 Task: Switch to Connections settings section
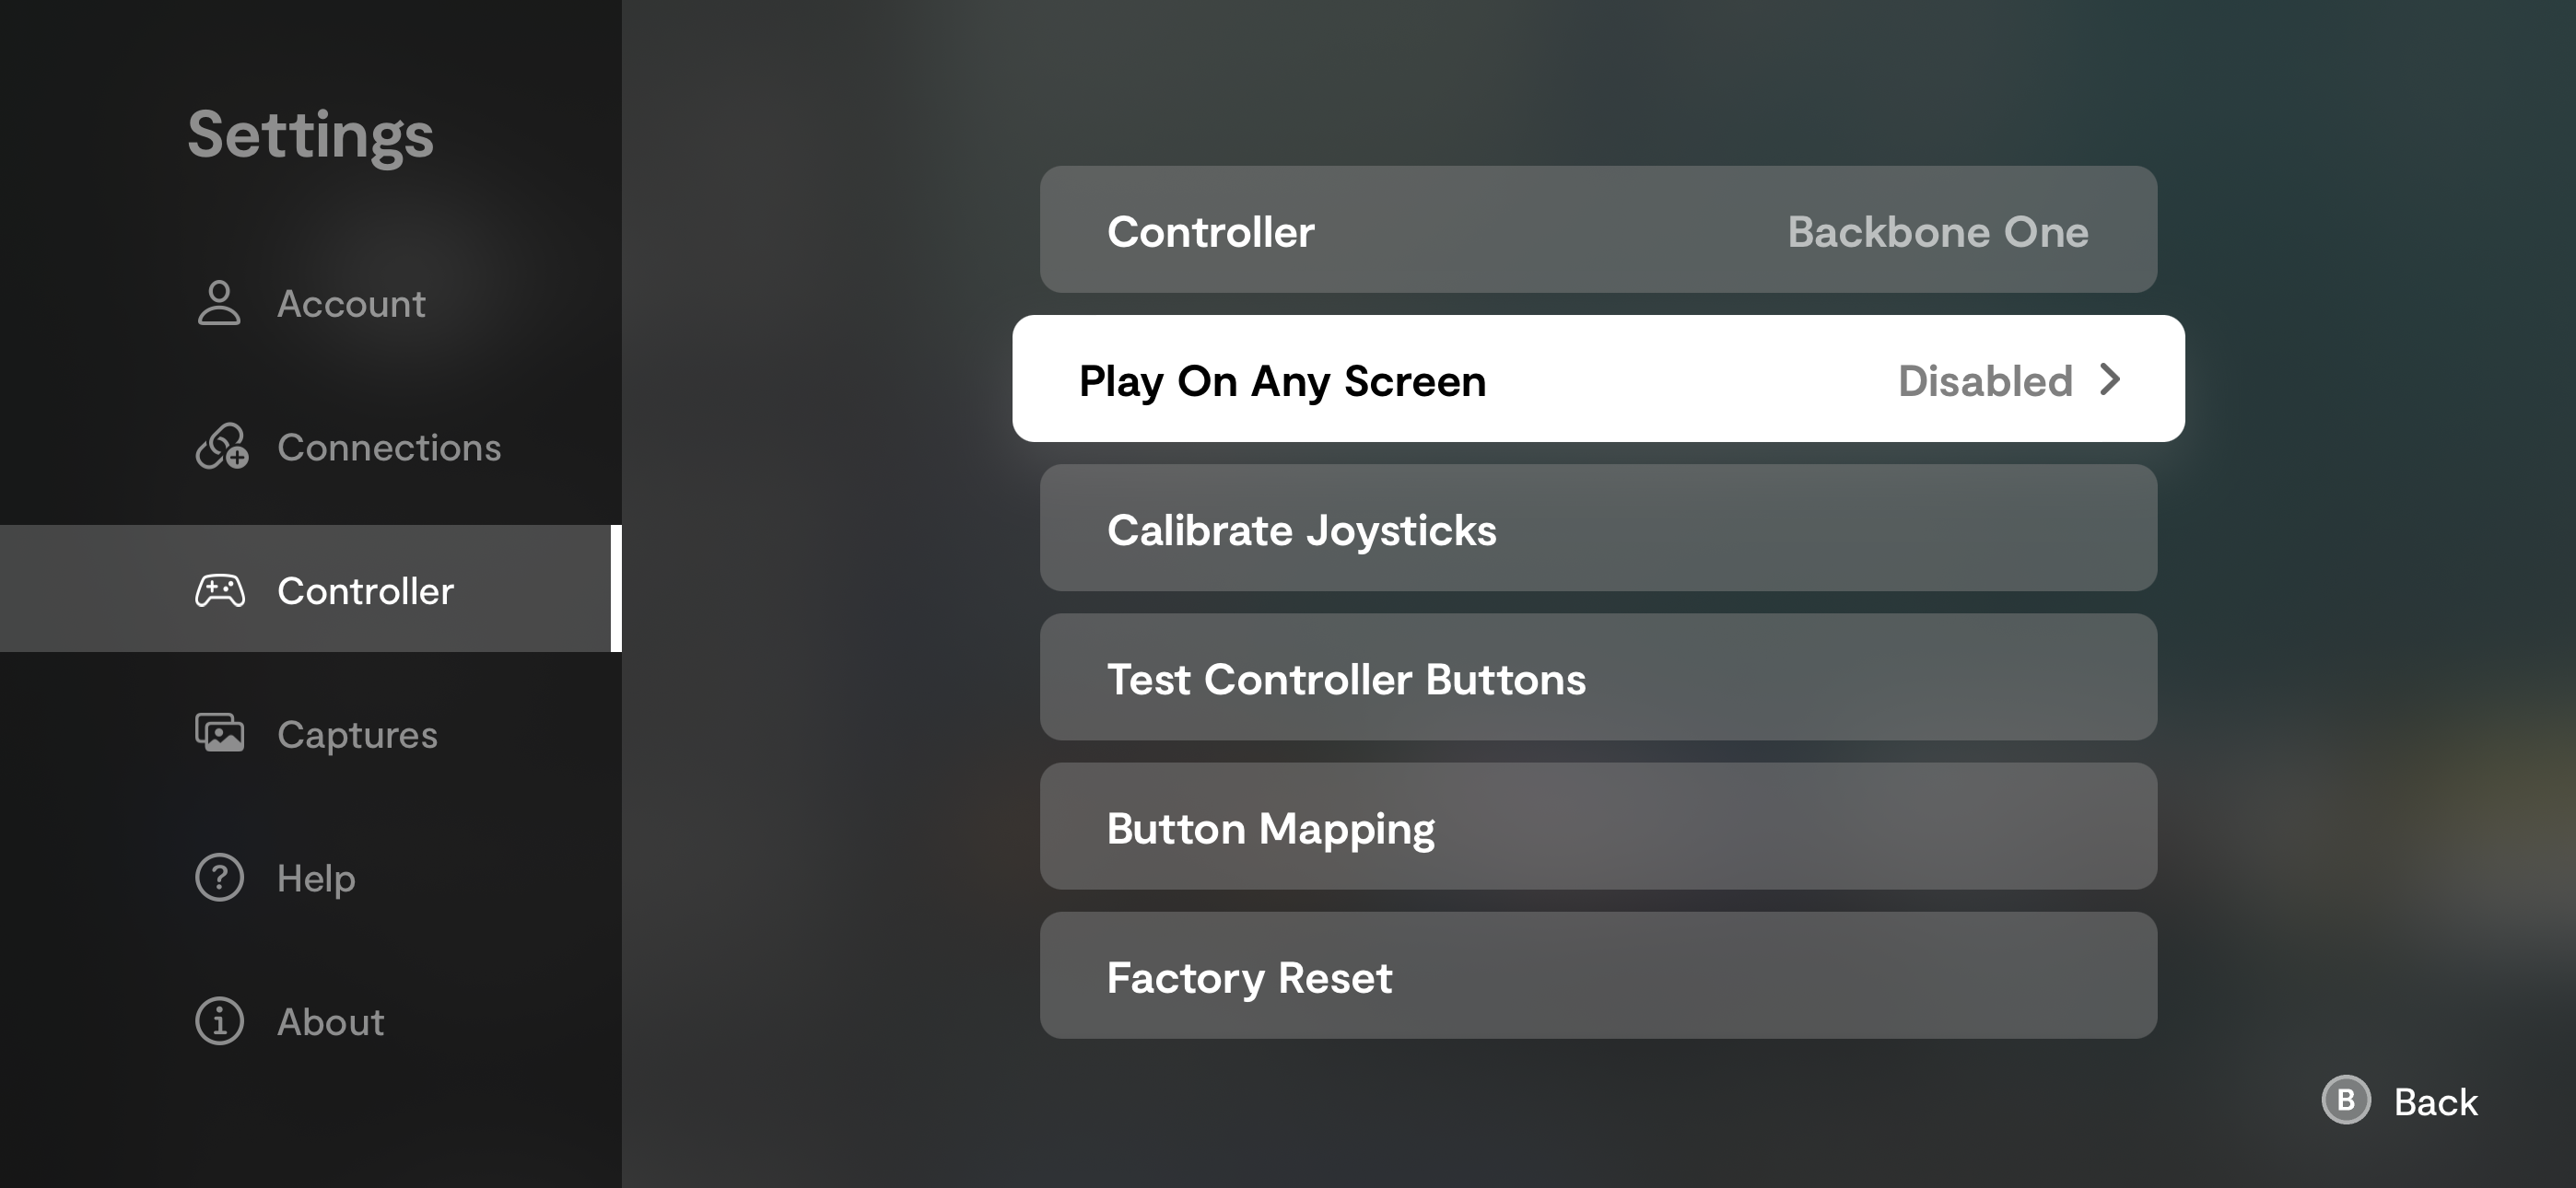coord(388,448)
